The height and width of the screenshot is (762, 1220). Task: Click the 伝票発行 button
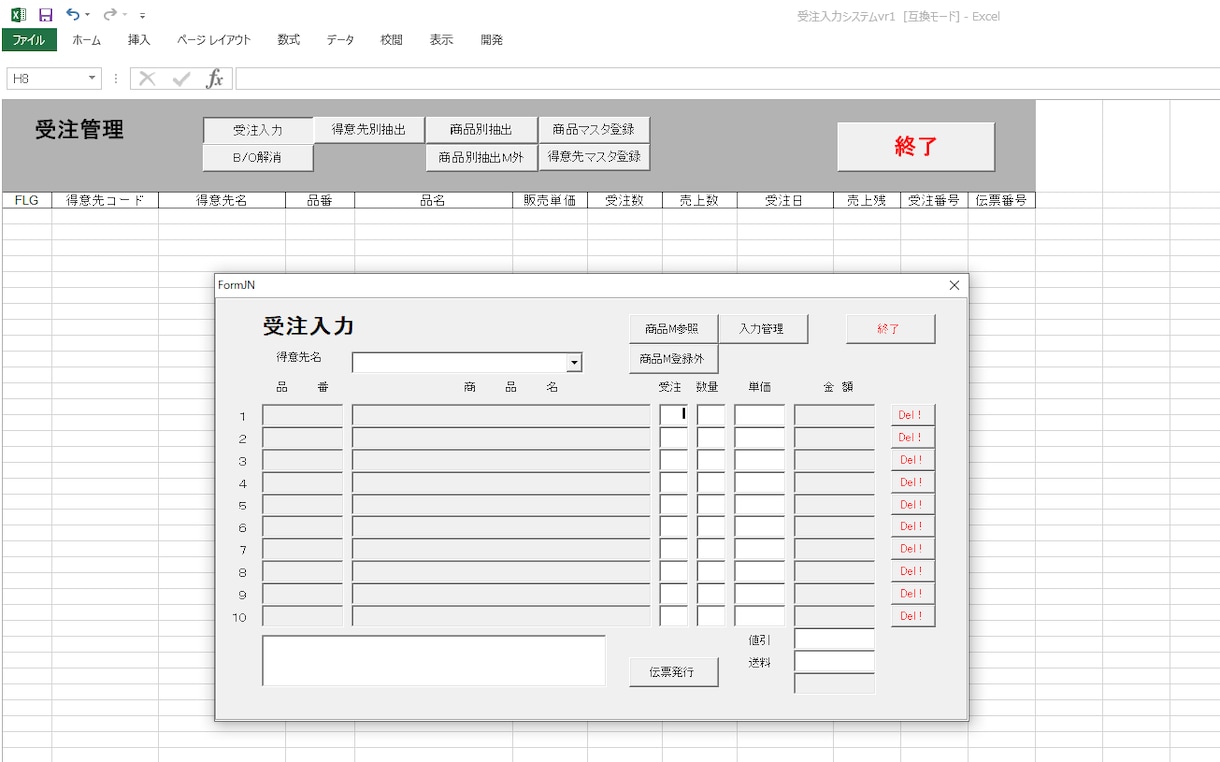click(x=673, y=672)
